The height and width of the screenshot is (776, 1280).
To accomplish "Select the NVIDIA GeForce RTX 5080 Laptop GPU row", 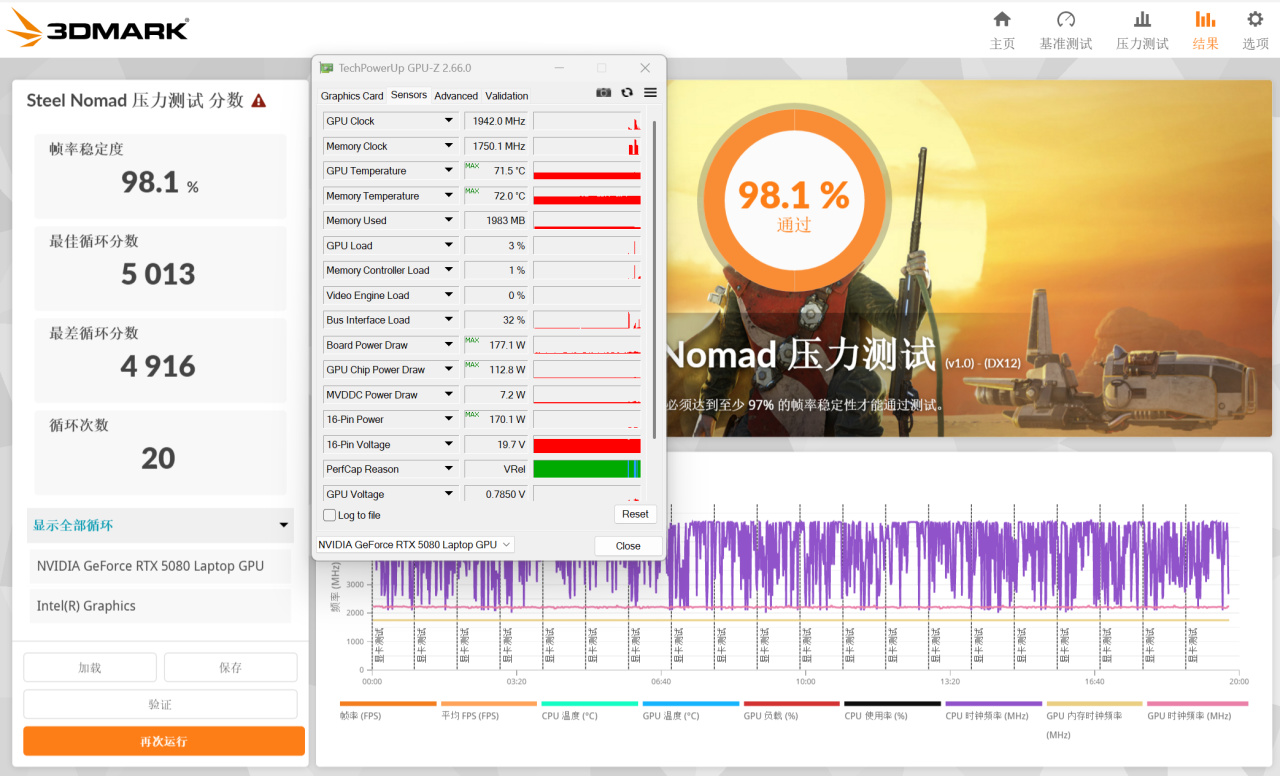I will pos(161,566).
